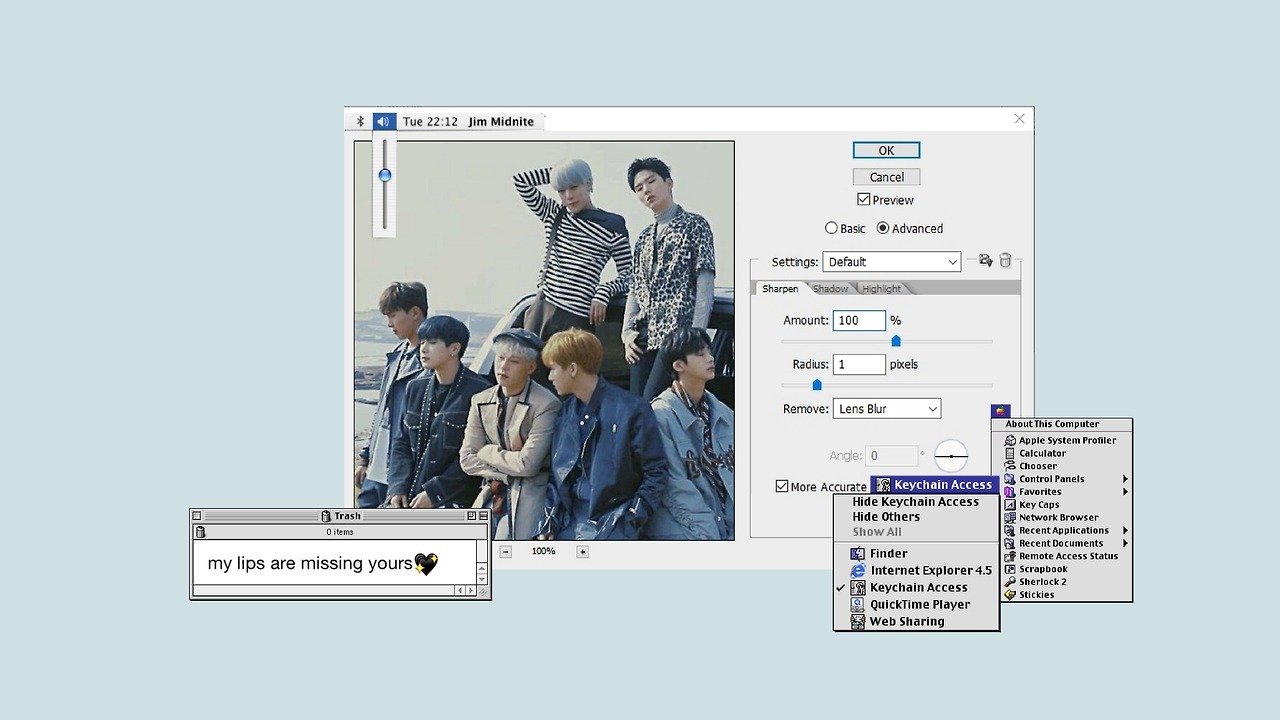The image size is (1280, 720).
Task: Expand the Control Panels submenu
Action: pyautogui.click(x=1052, y=479)
